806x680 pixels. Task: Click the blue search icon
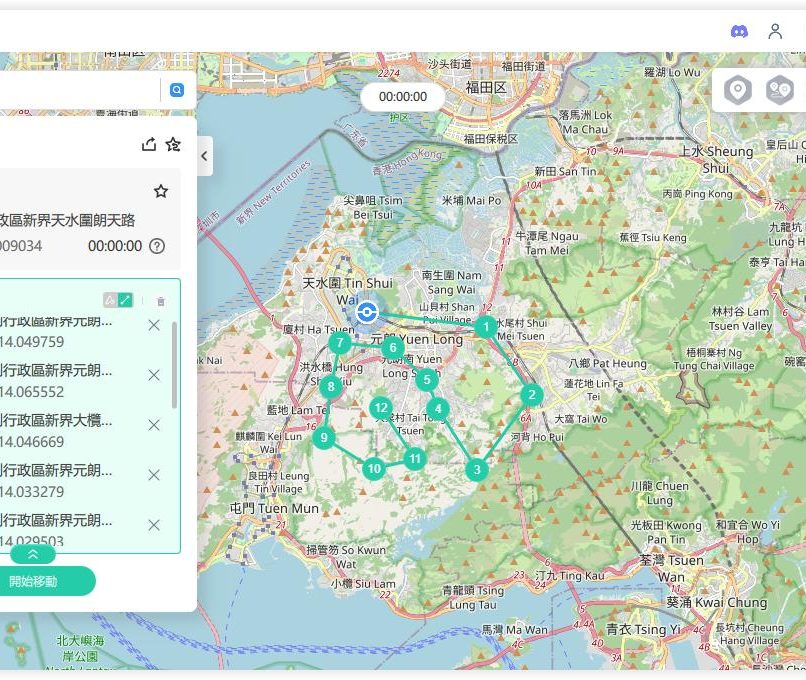pyautogui.click(x=177, y=90)
